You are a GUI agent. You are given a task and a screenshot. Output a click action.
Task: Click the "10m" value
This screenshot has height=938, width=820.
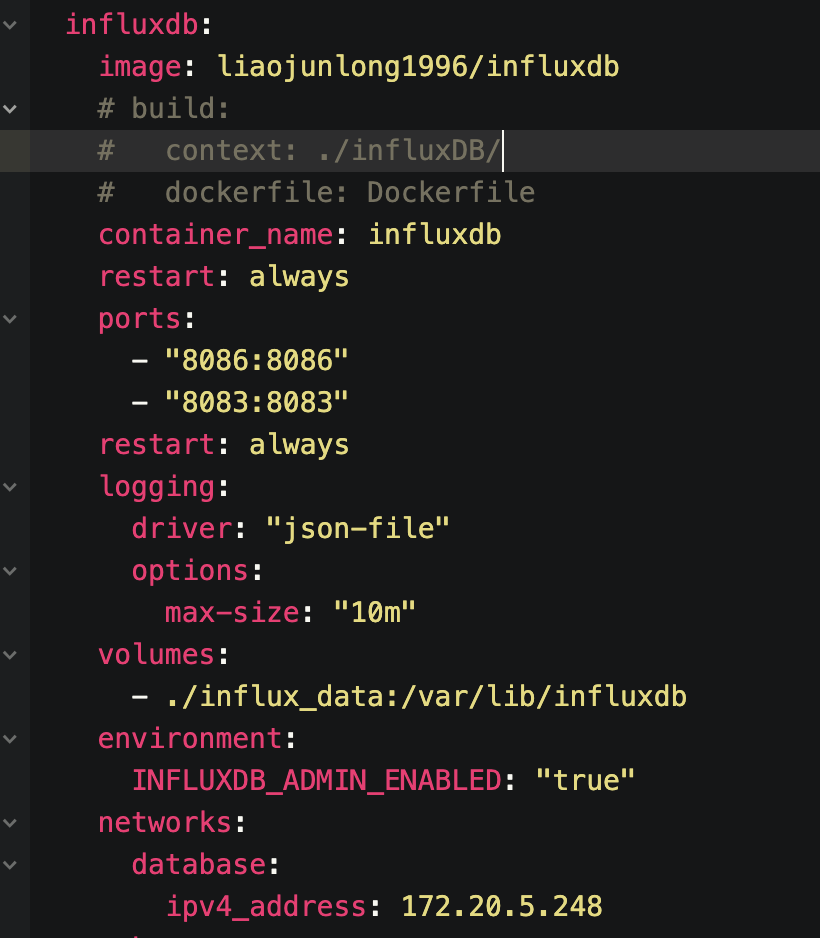pos(374,613)
